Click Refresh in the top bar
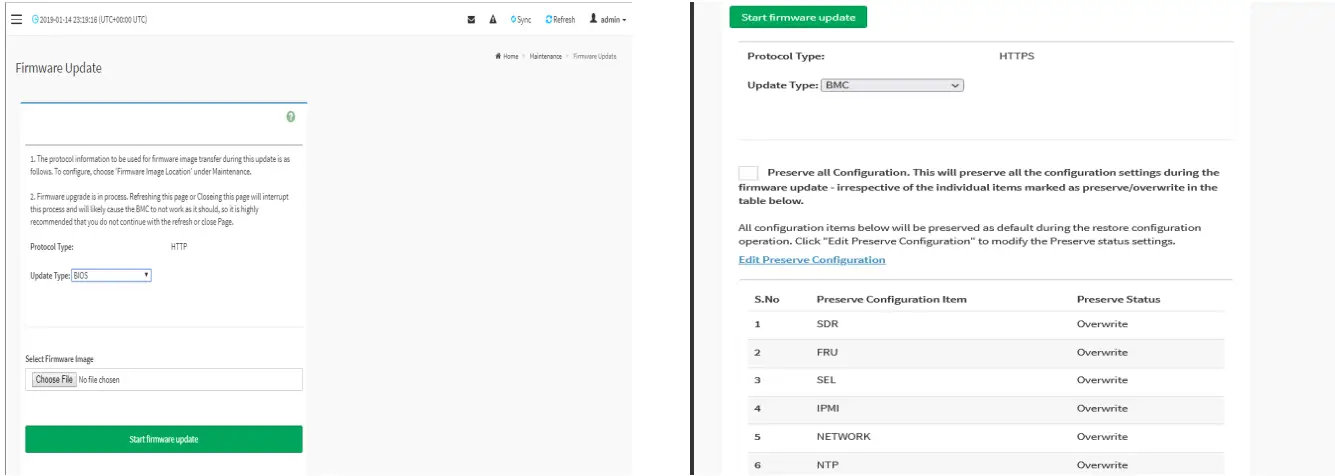 (560, 20)
